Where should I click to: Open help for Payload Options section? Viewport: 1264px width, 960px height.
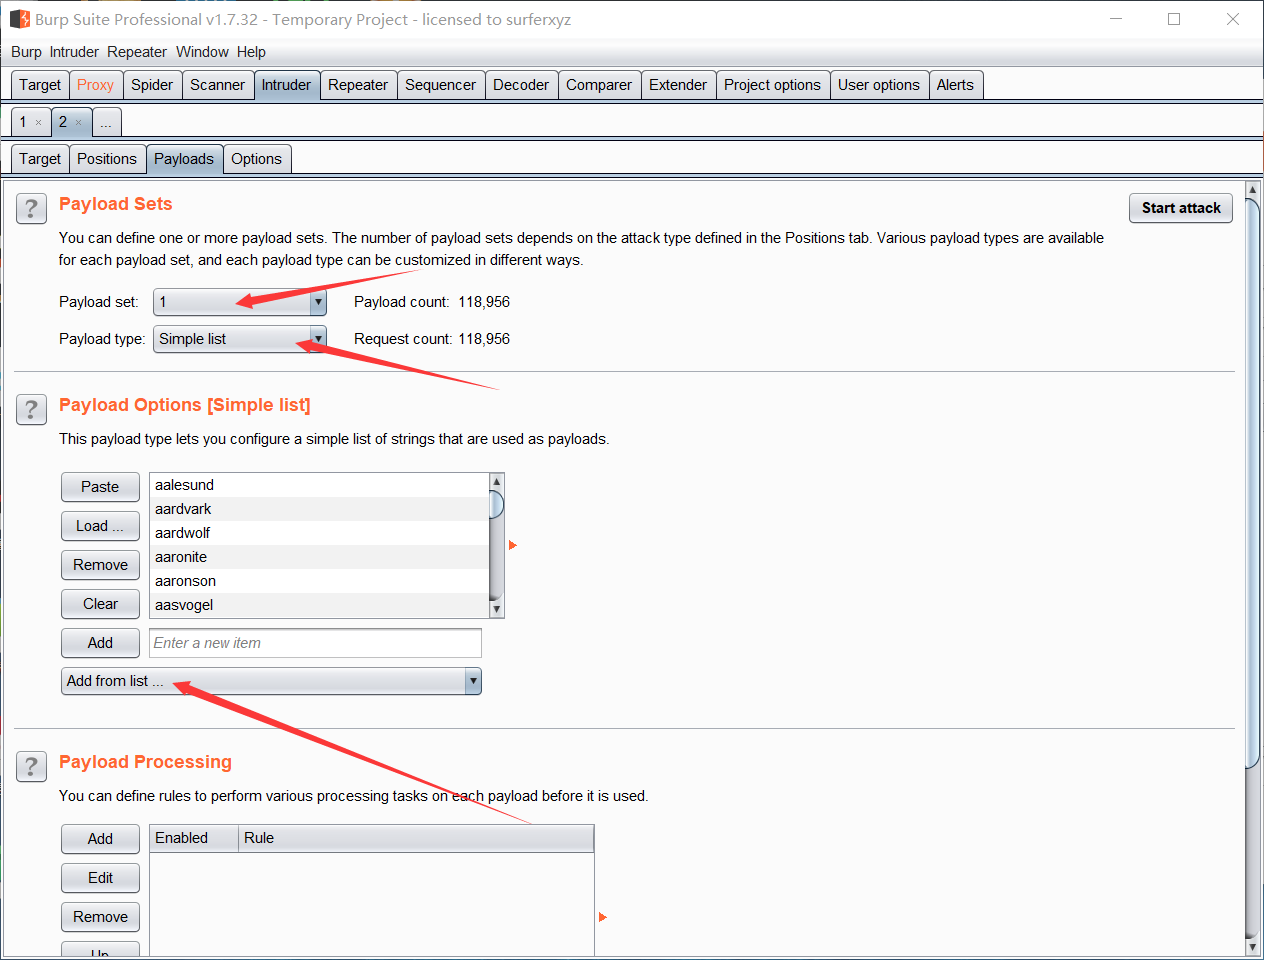pos(31,409)
